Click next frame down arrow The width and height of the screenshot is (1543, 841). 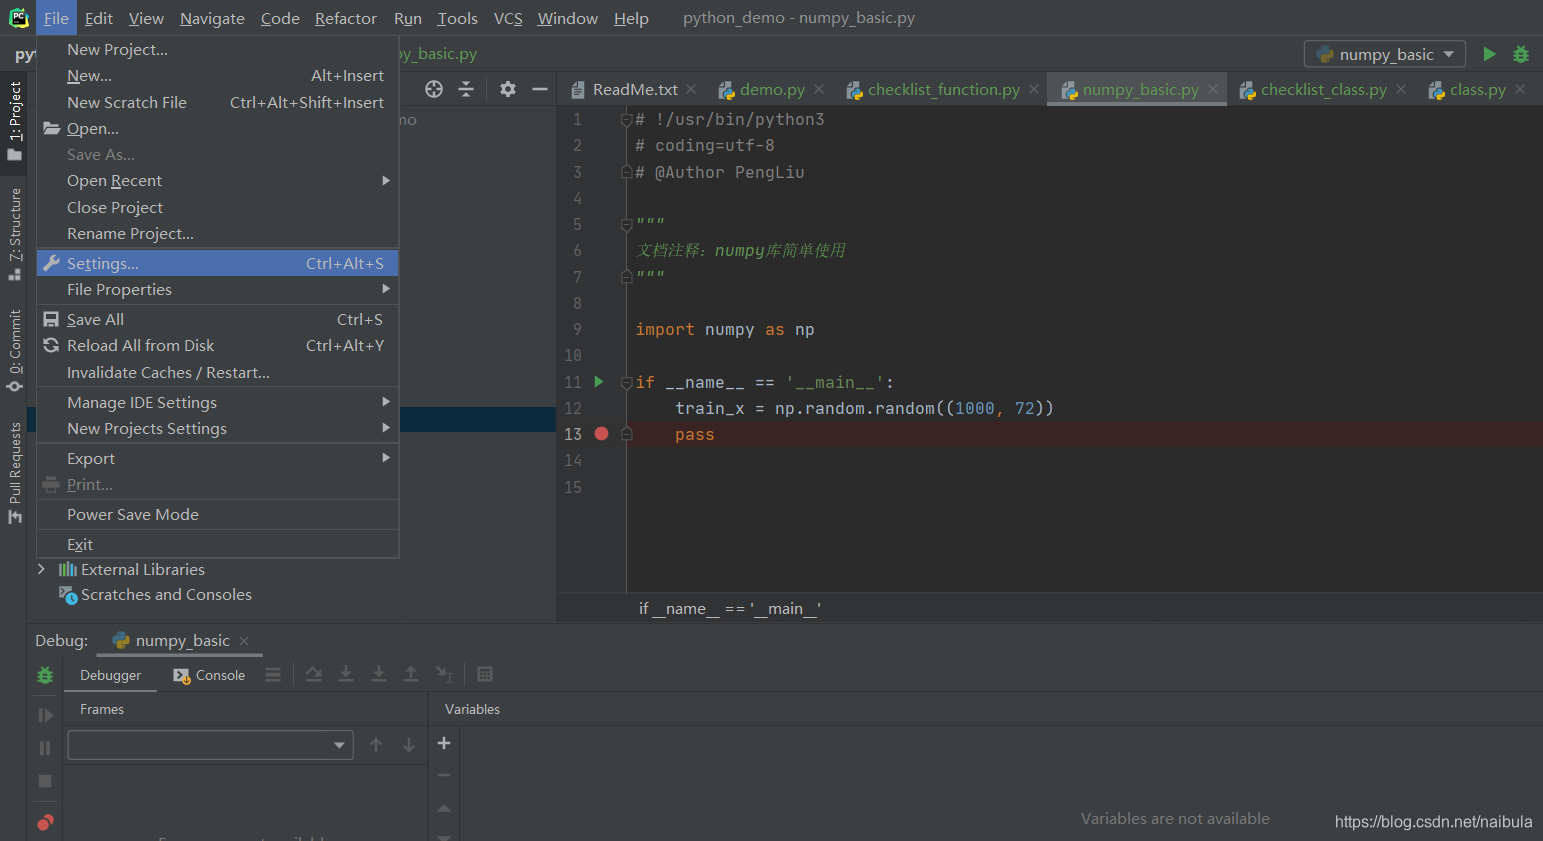click(x=409, y=745)
